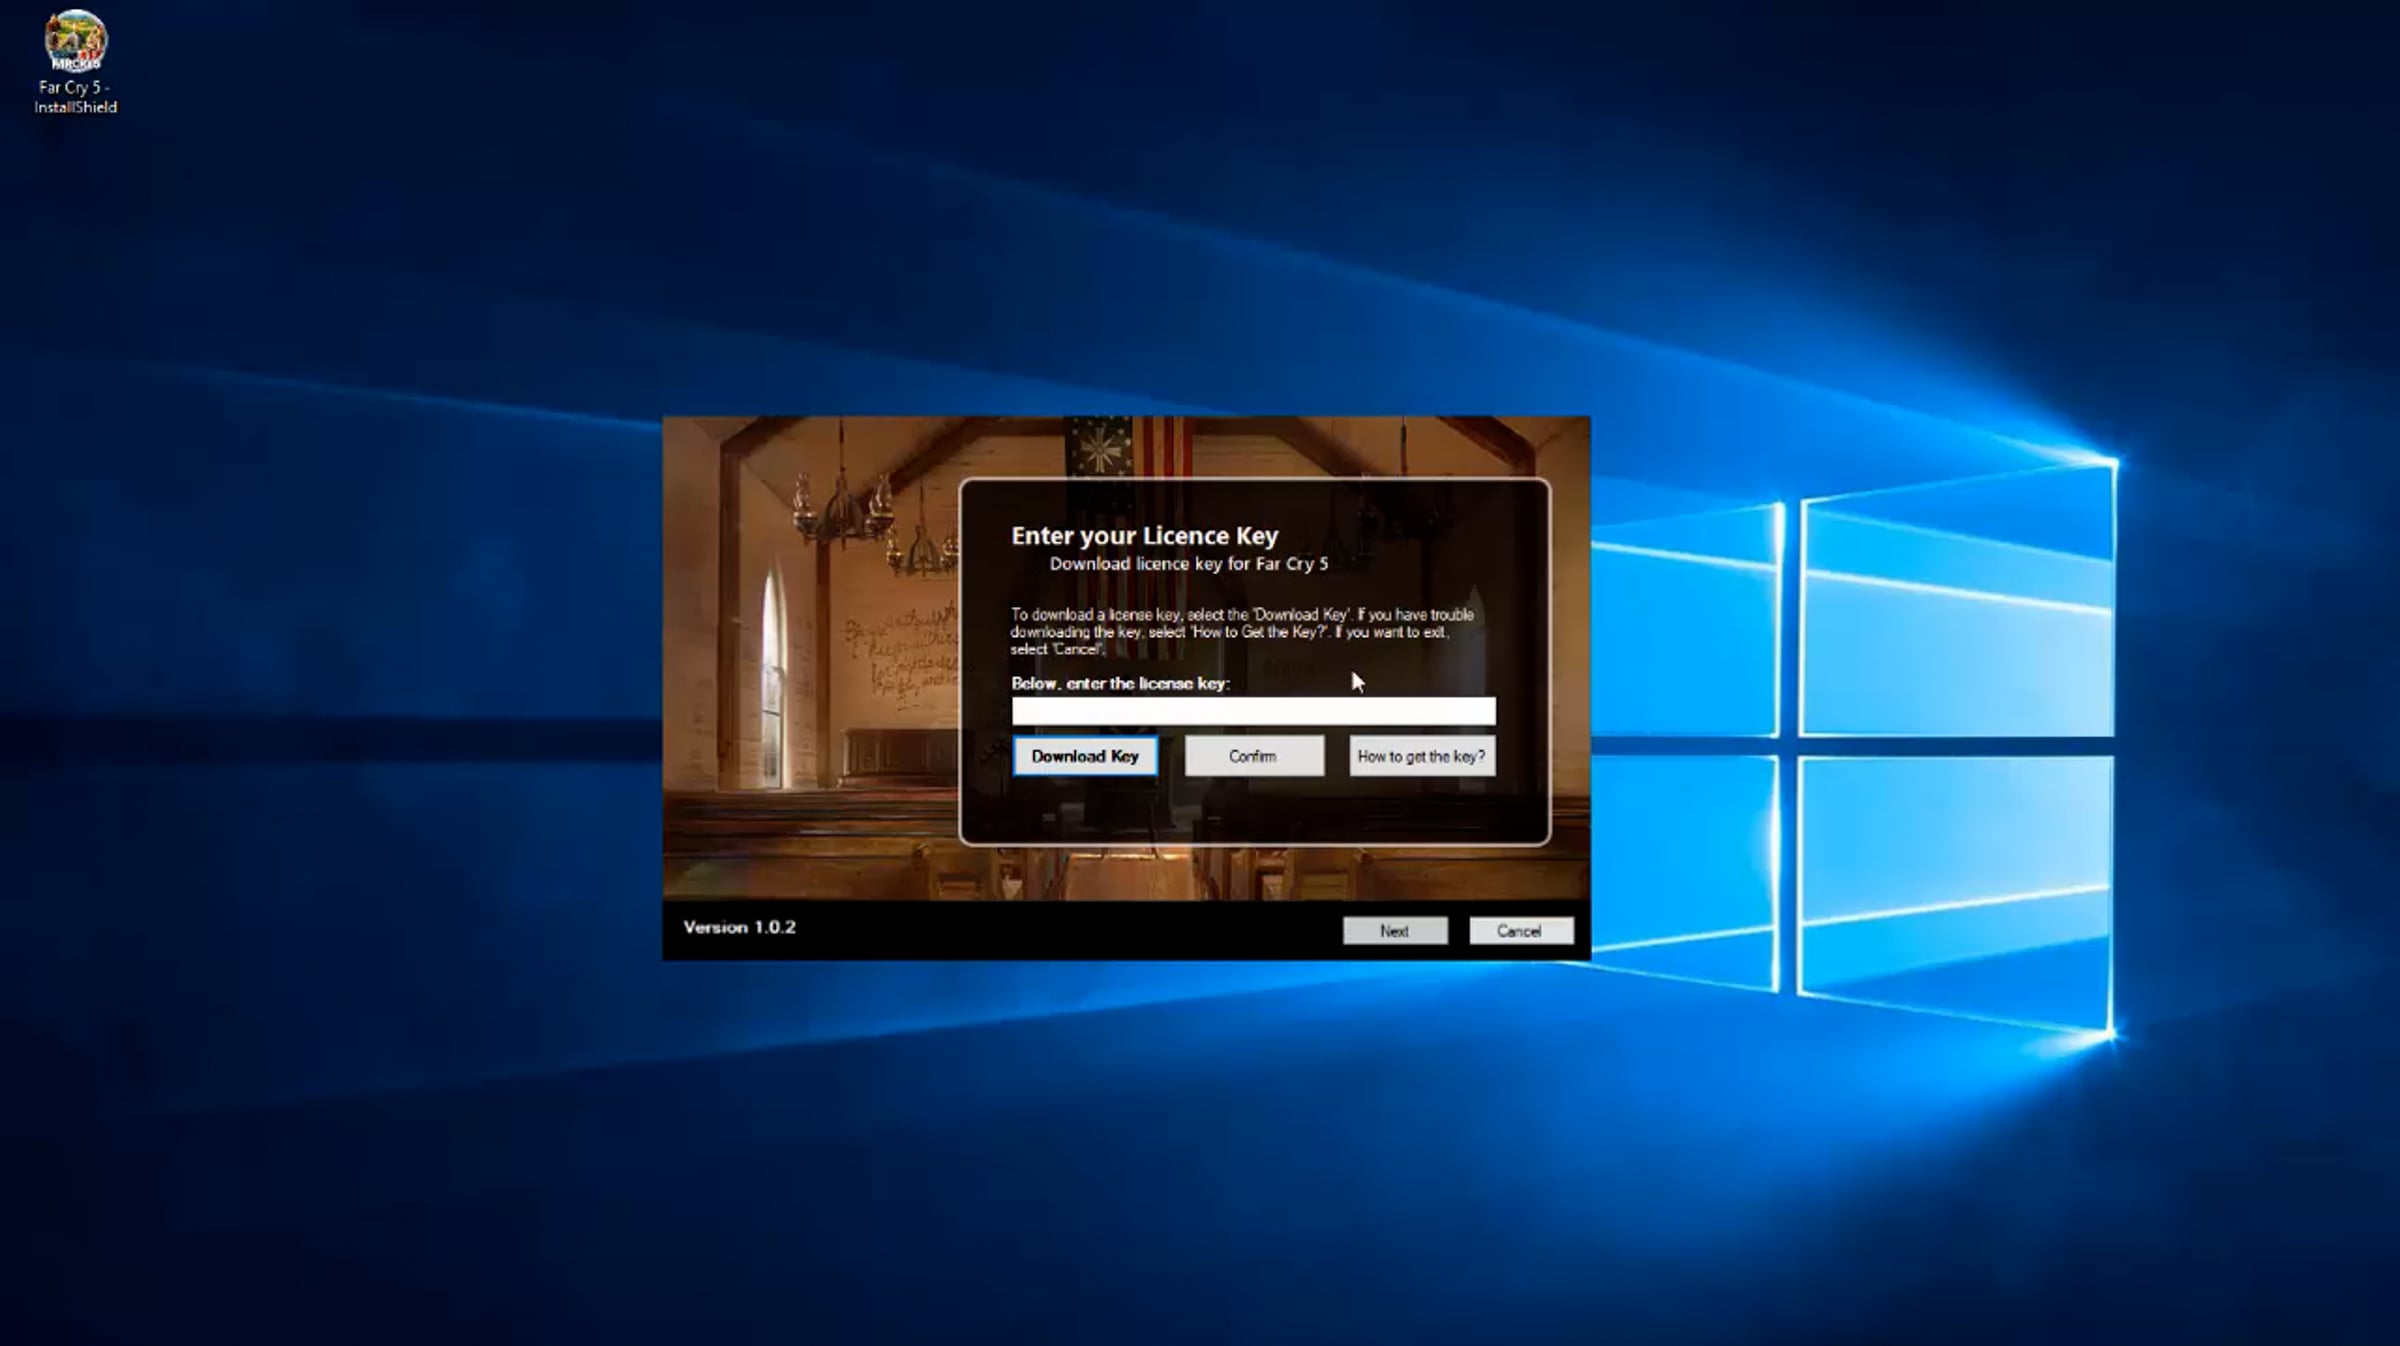The width and height of the screenshot is (2400, 1346).
Task: Click the 'Below, enter the license key:' label
Action: (x=1122, y=685)
